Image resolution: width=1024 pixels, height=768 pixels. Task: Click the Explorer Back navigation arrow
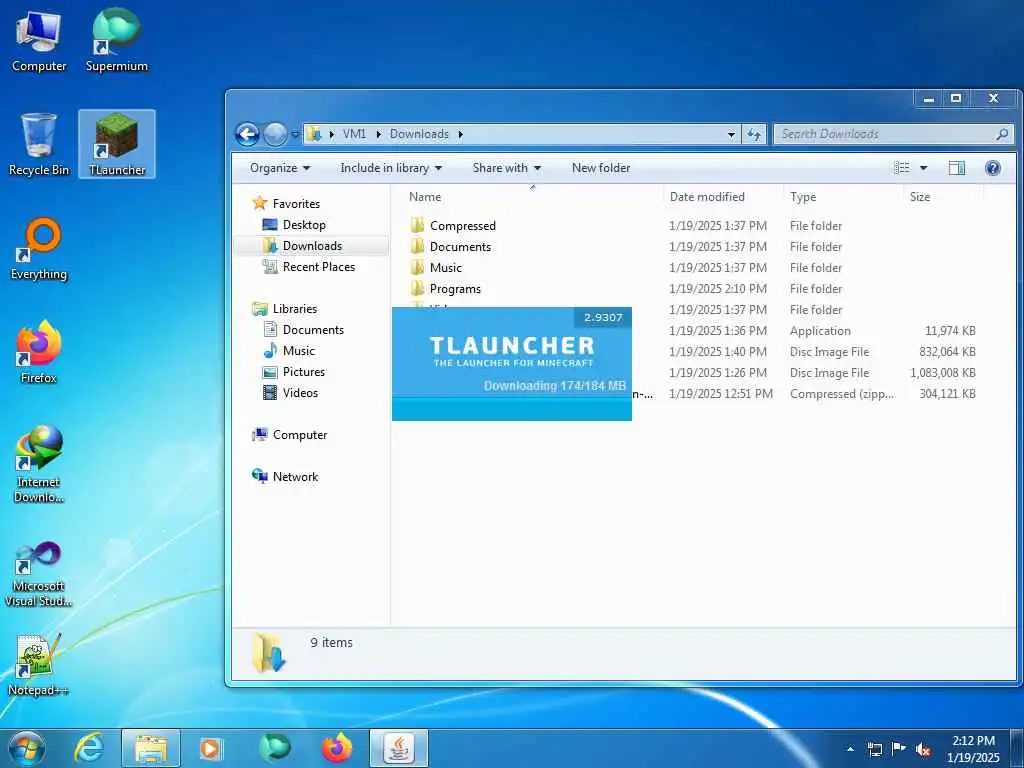pyautogui.click(x=248, y=134)
